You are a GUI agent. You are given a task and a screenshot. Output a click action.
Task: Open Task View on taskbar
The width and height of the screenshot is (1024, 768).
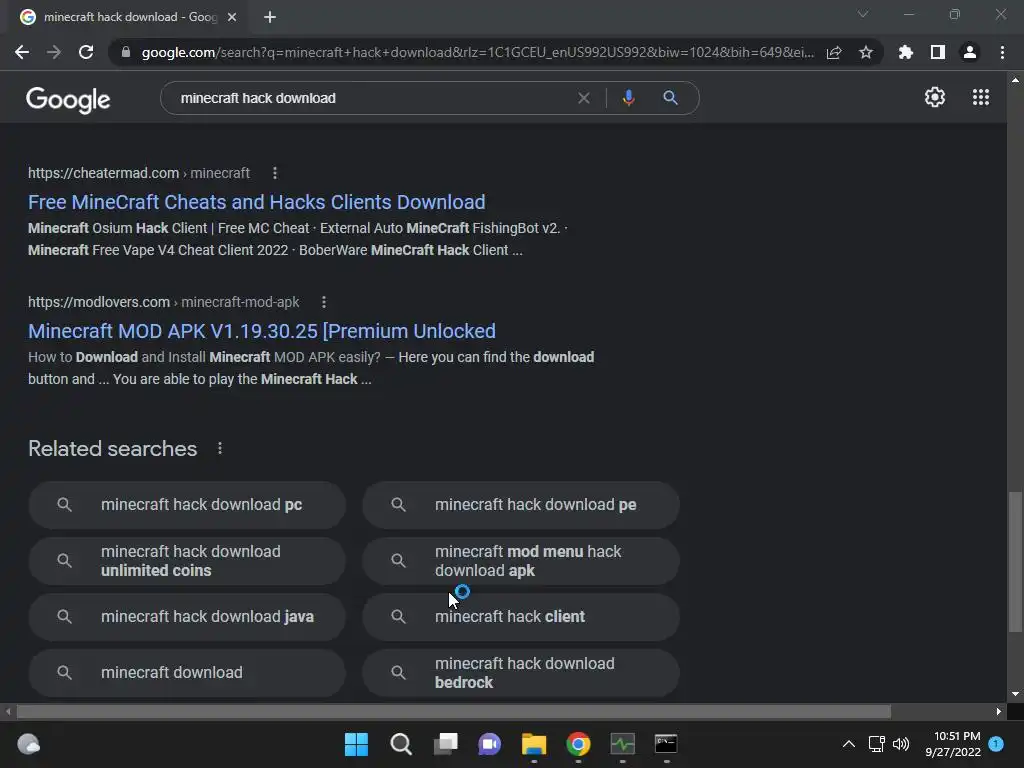445,744
